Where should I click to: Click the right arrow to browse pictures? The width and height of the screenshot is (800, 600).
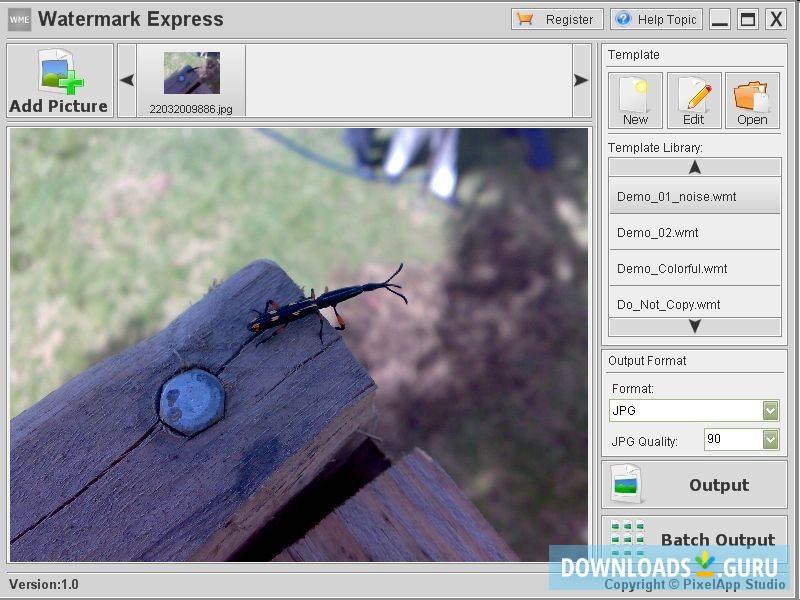tap(581, 80)
